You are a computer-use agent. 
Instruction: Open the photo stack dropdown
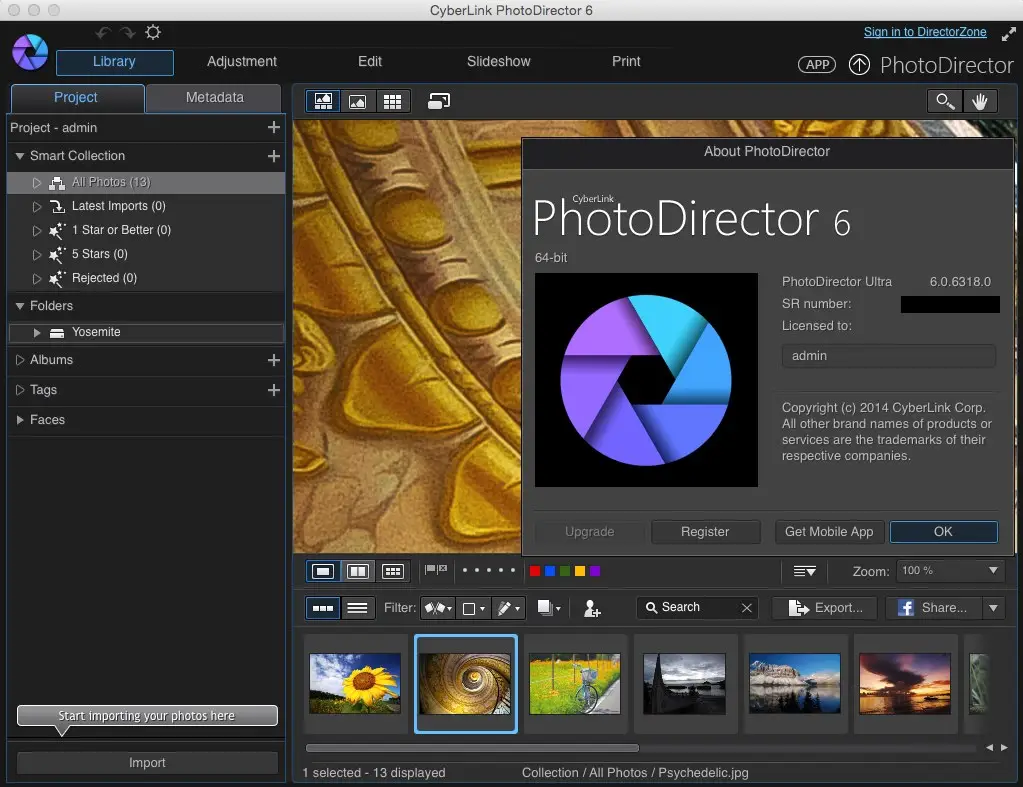[x=549, y=608]
